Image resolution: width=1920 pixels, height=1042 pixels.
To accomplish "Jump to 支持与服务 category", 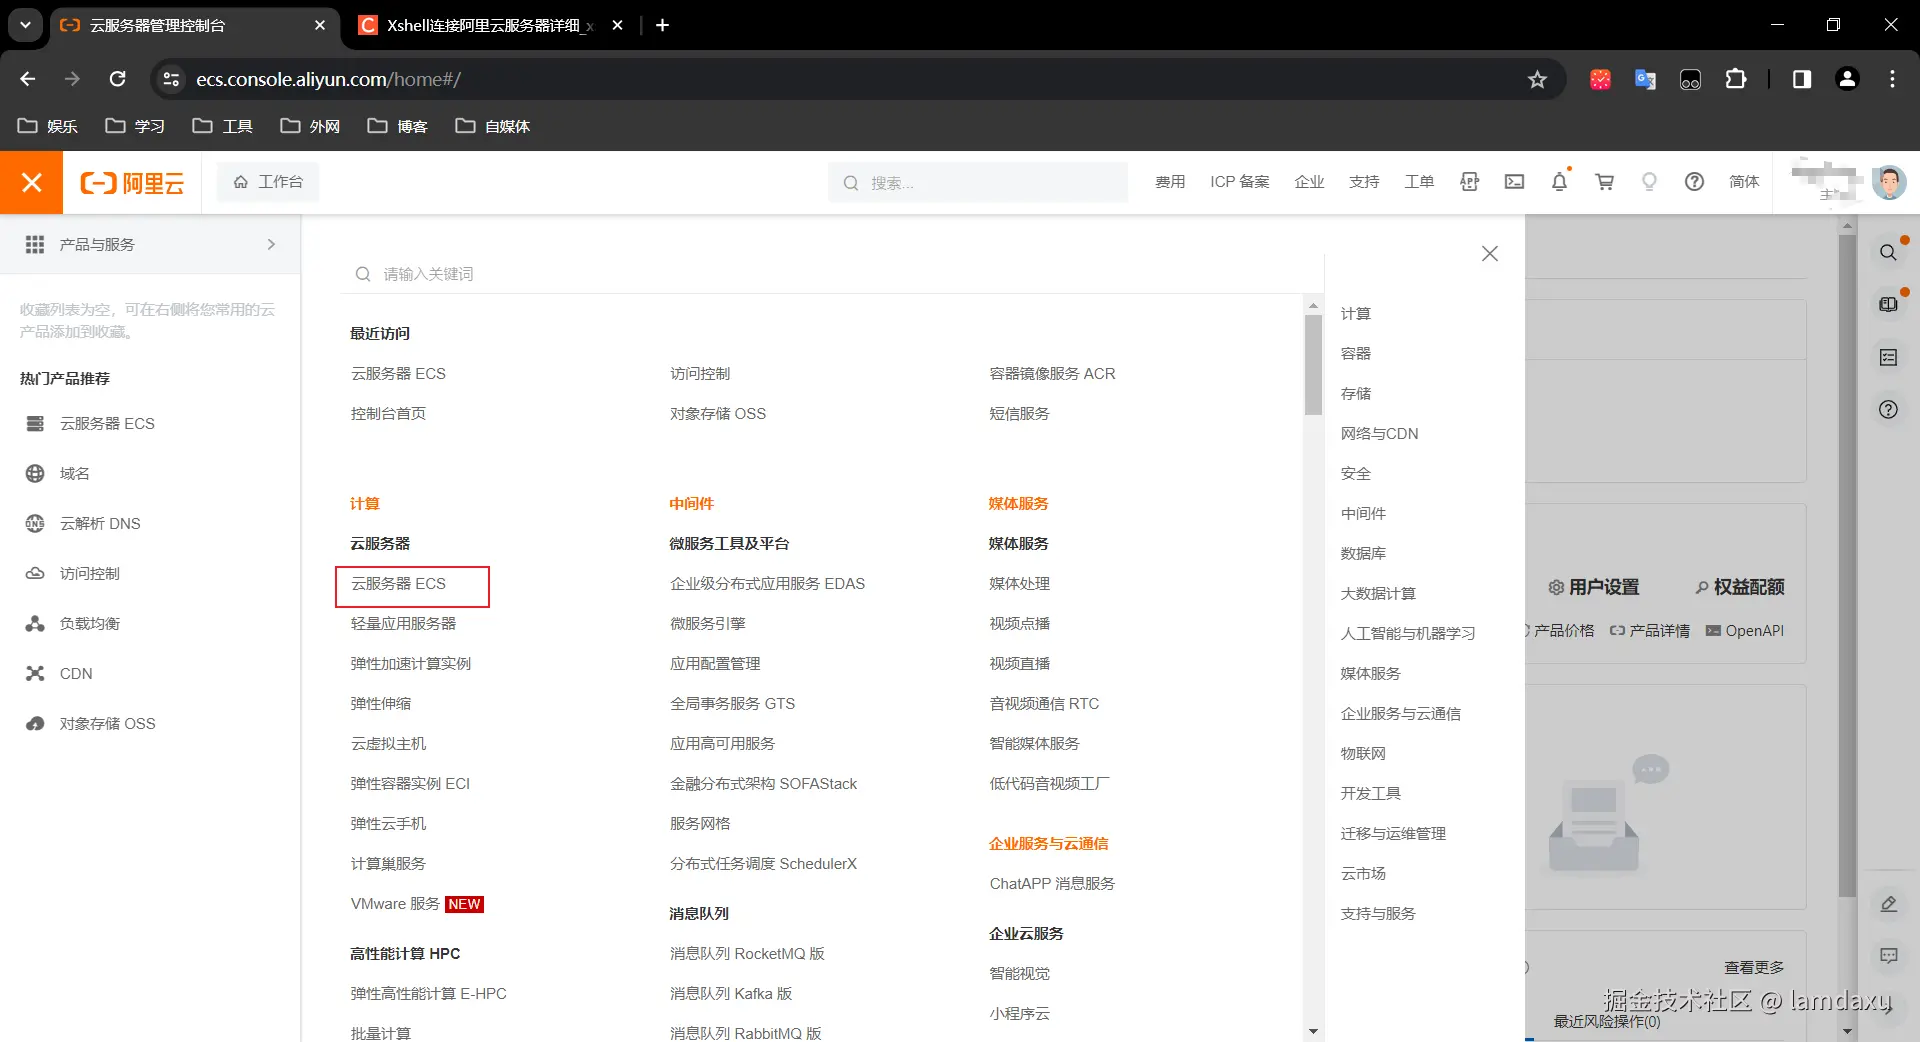I will point(1378,914).
